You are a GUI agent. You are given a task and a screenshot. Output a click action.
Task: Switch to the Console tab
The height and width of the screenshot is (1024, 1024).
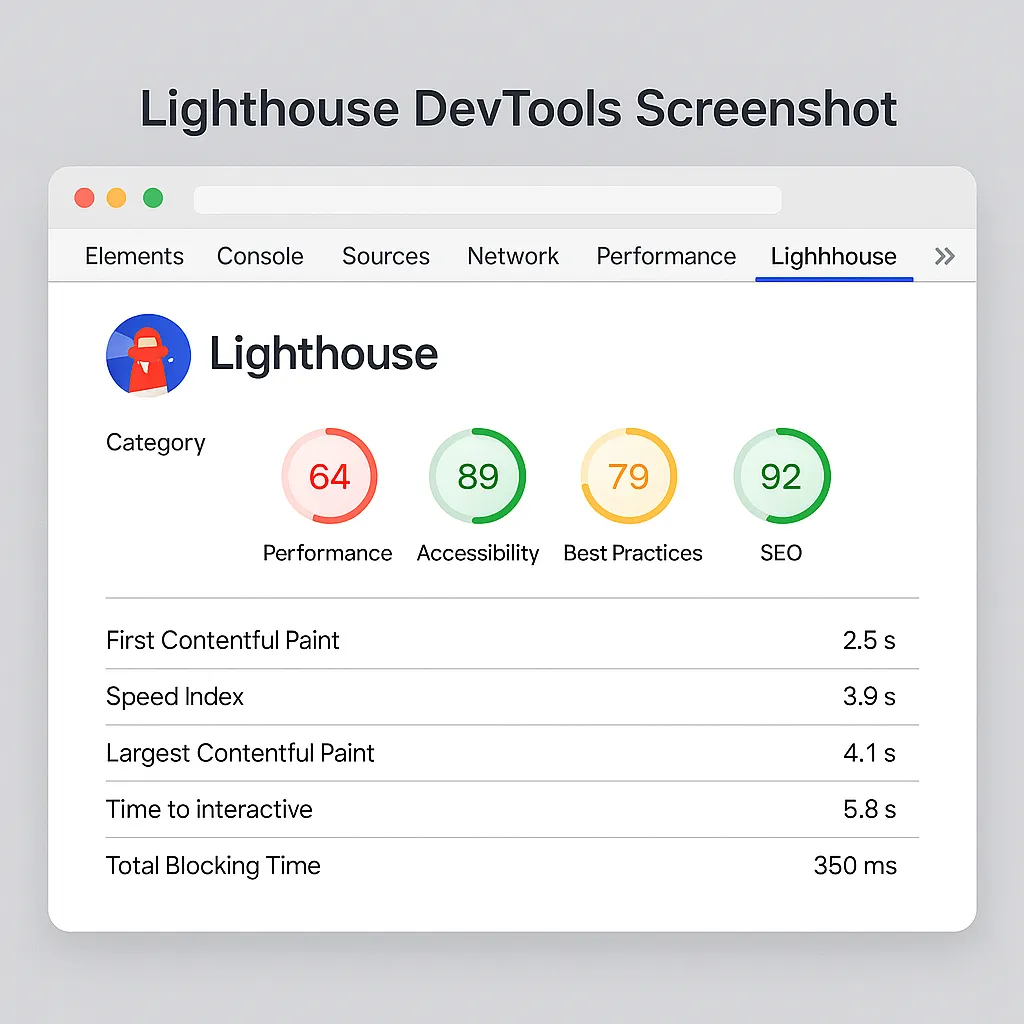click(260, 256)
